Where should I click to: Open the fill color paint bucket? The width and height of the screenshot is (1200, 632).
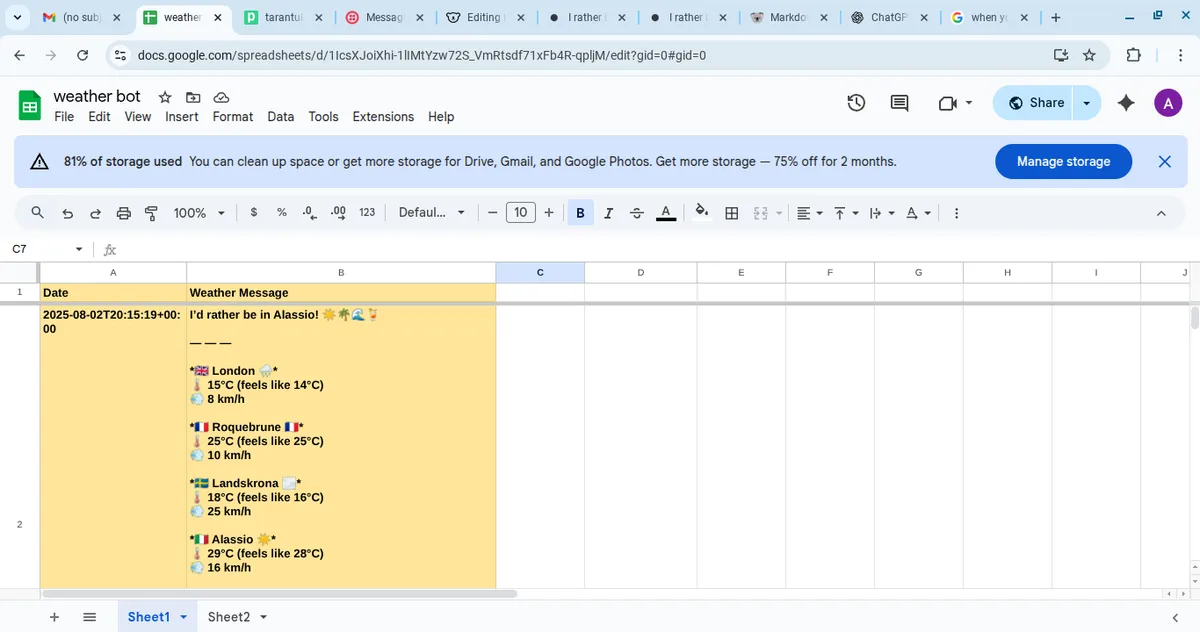(x=702, y=212)
